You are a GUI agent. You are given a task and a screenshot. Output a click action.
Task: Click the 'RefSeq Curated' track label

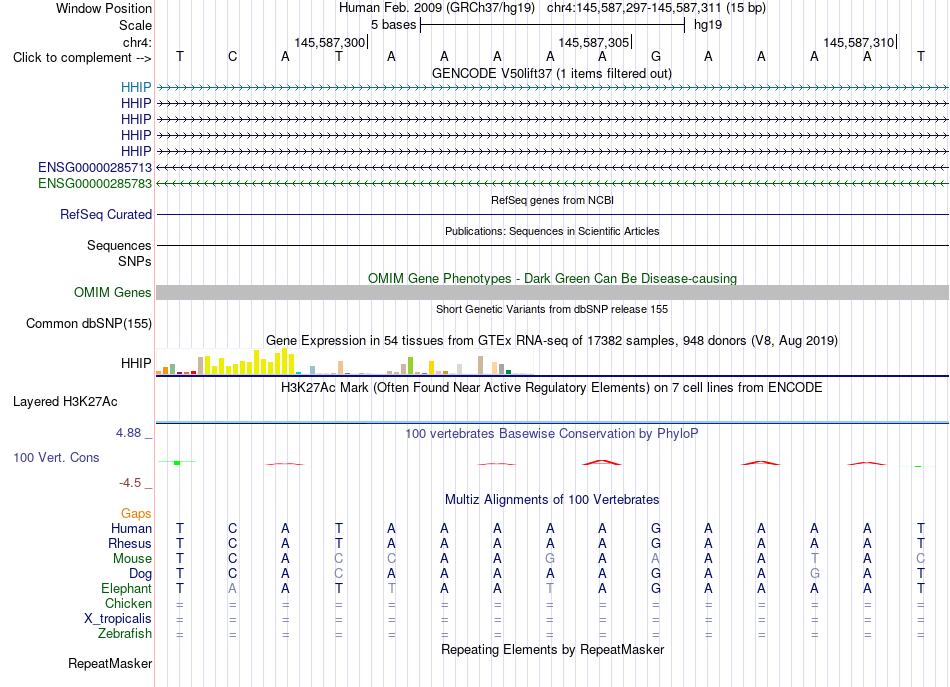[x=106, y=214]
